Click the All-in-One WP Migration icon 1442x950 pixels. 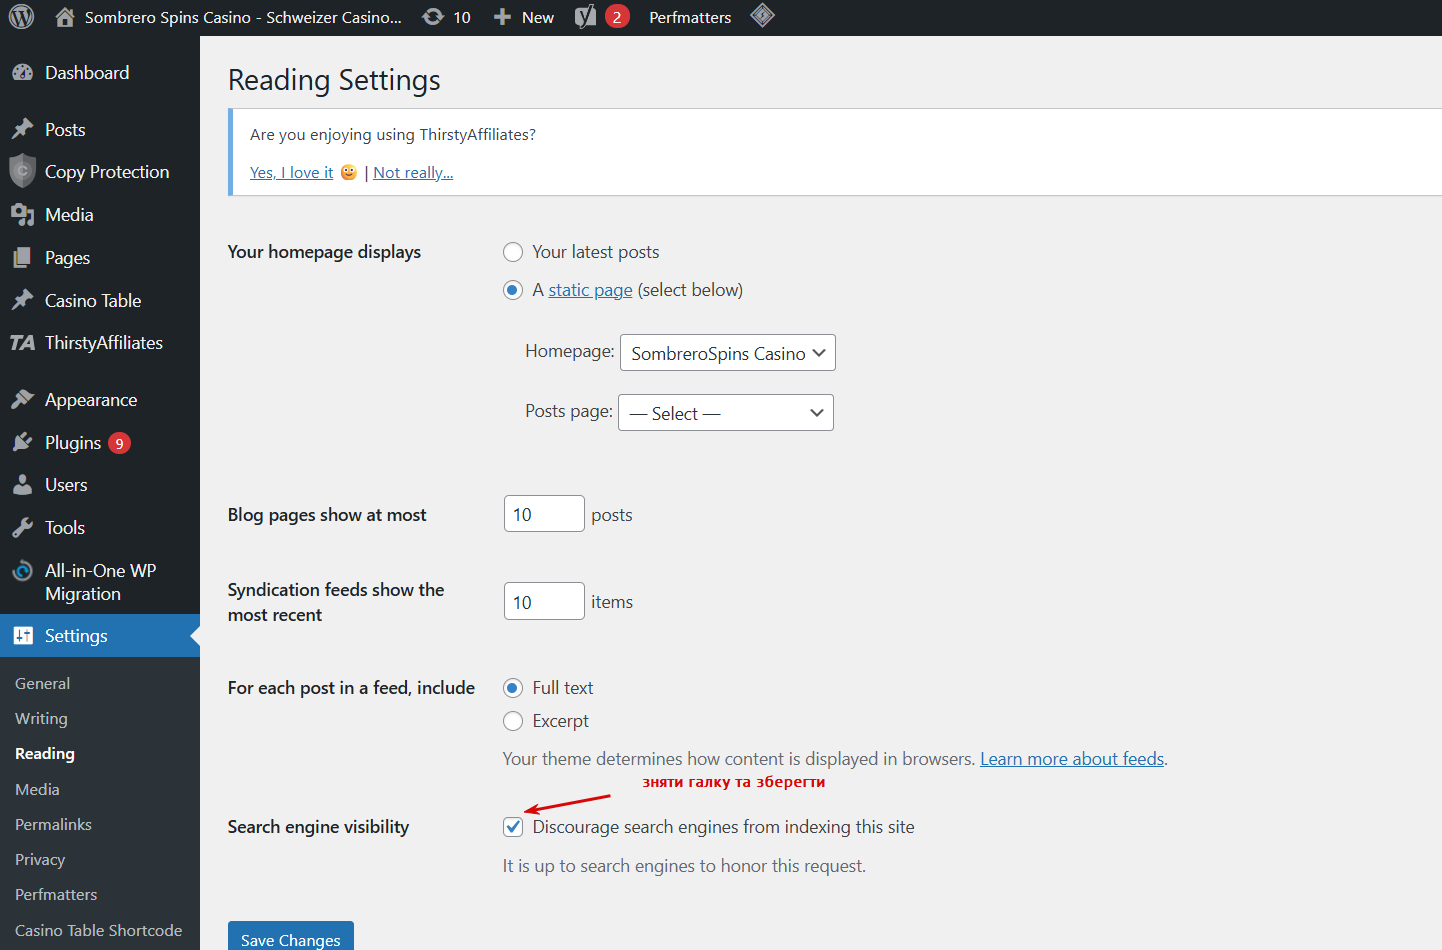coord(22,571)
